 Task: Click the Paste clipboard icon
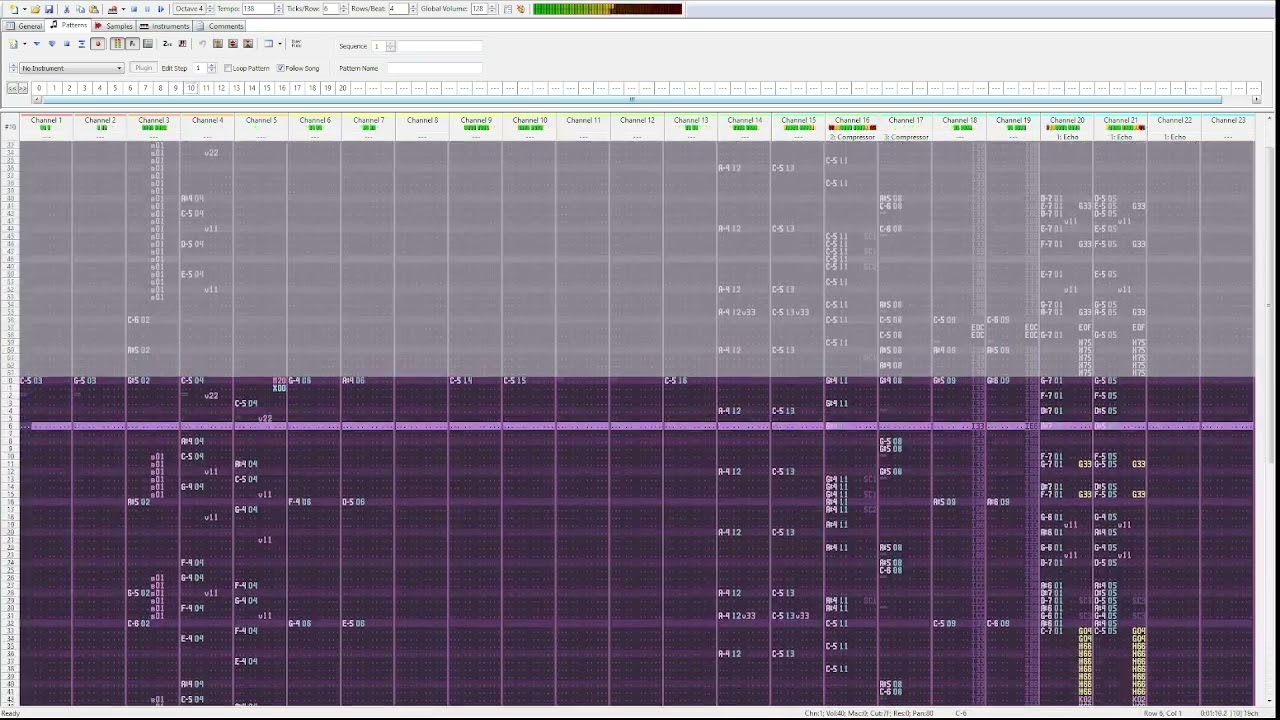pyautogui.click(x=94, y=9)
